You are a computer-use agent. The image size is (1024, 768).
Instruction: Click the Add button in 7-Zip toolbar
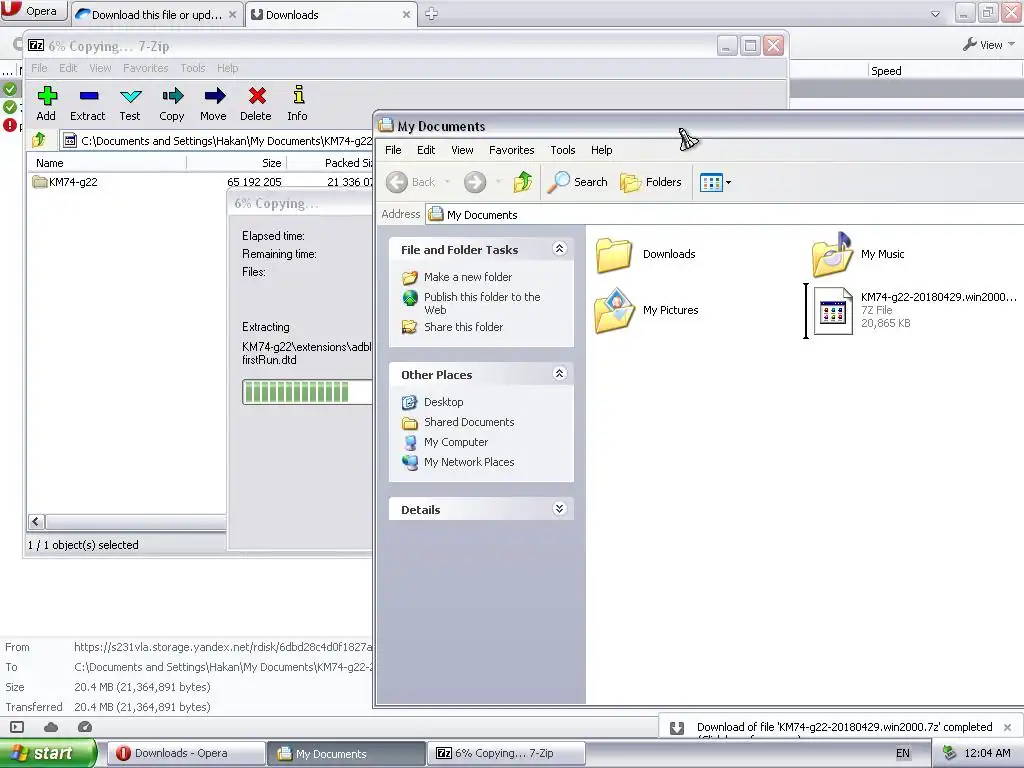(46, 103)
